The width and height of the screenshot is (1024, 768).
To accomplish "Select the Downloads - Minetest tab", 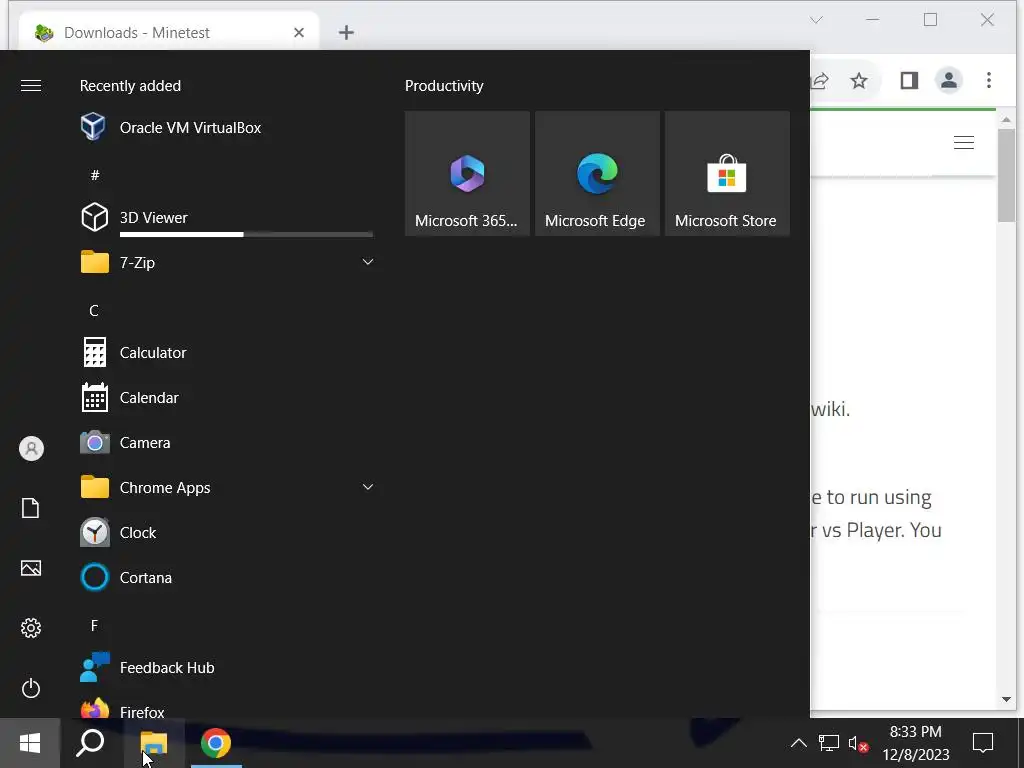I will (170, 33).
